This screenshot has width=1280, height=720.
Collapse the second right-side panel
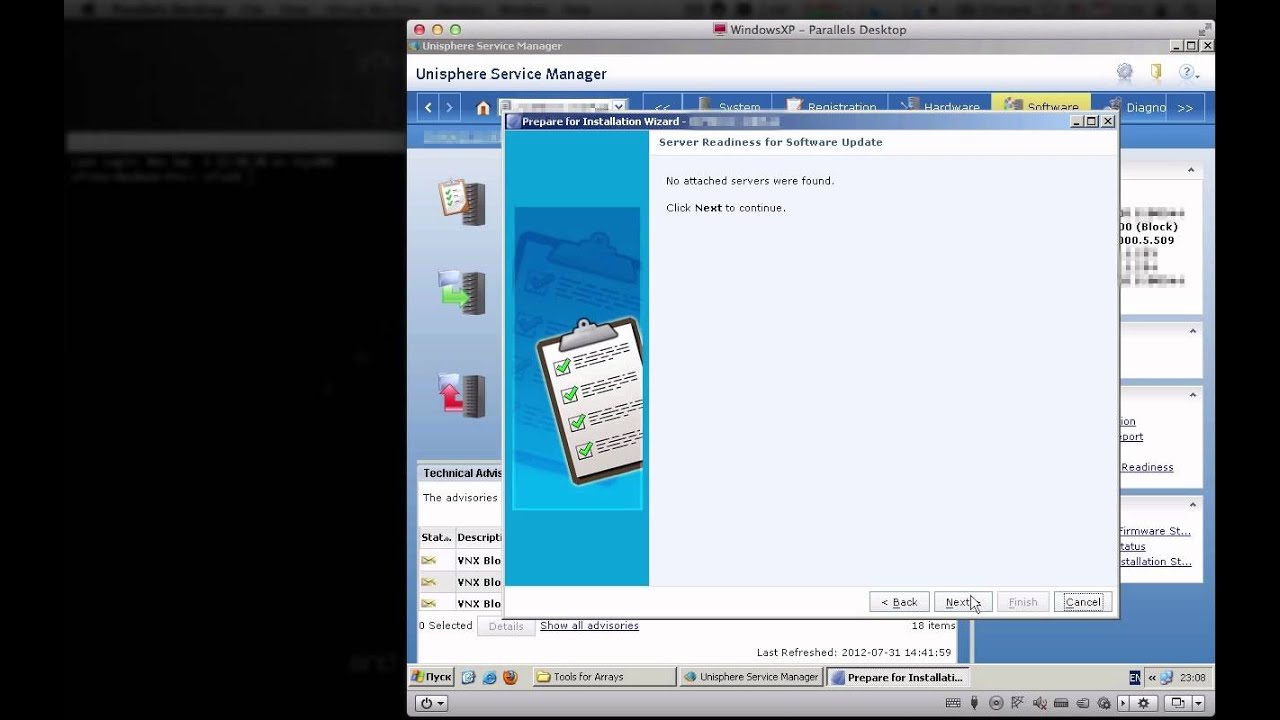[x=1191, y=330]
